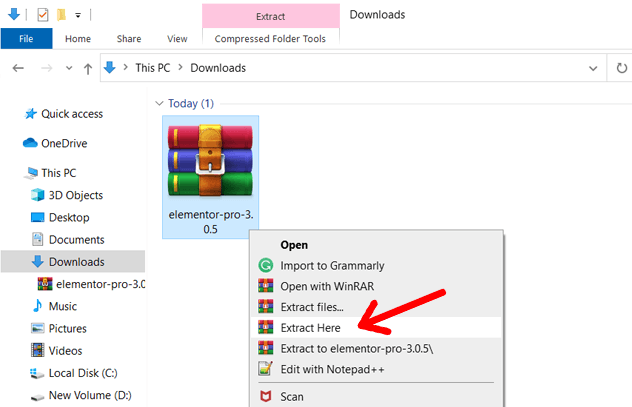Viewport: 632px width, 407px height.
Task: Click the Videos filmstrip icon
Action: [x=37, y=350]
